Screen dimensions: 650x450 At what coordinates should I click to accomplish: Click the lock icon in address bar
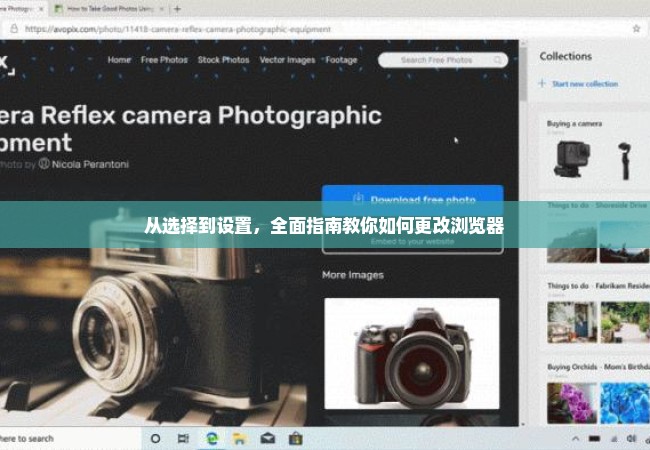point(14,29)
